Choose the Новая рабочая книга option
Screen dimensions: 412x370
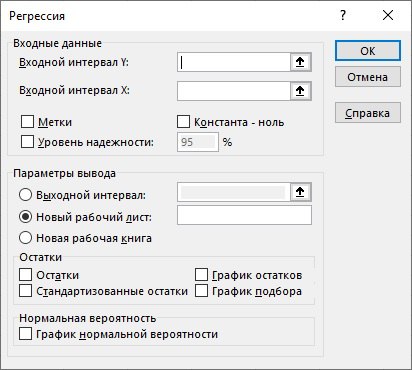[x=25, y=238]
